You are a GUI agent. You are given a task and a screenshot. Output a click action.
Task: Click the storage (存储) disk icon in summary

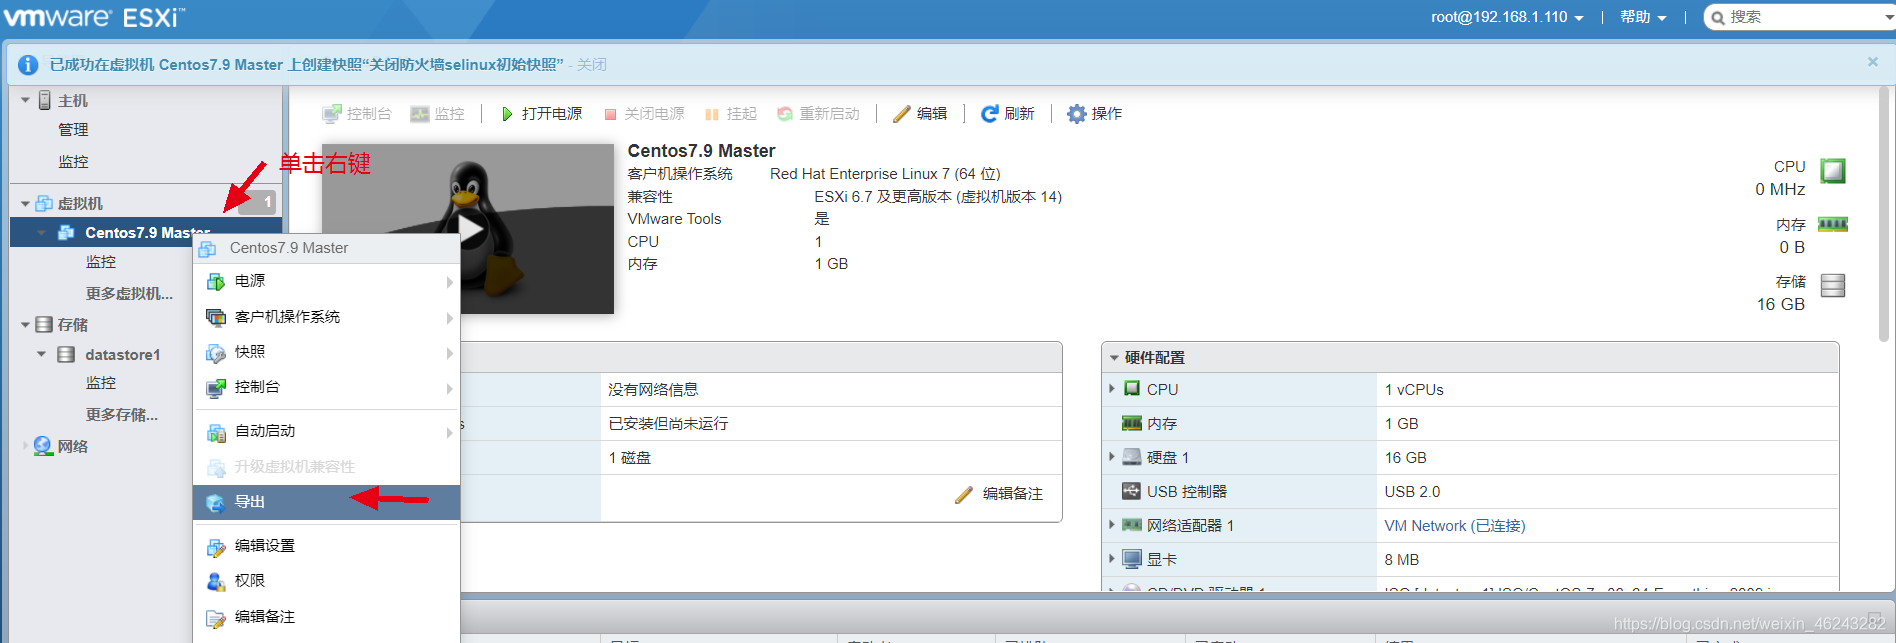(1833, 285)
